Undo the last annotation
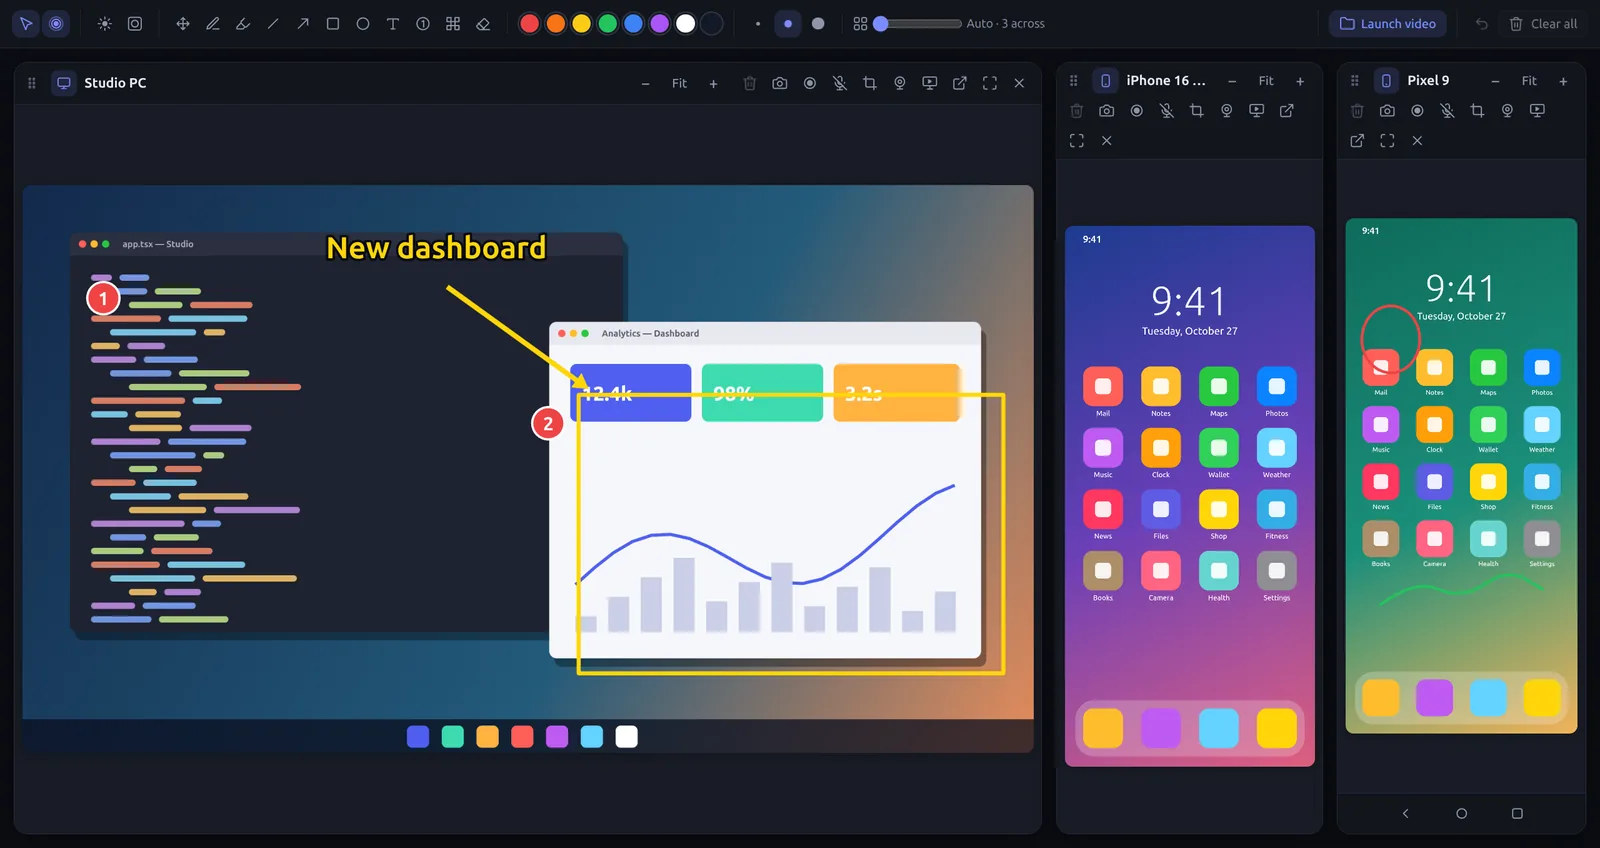 click(1482, 24)
